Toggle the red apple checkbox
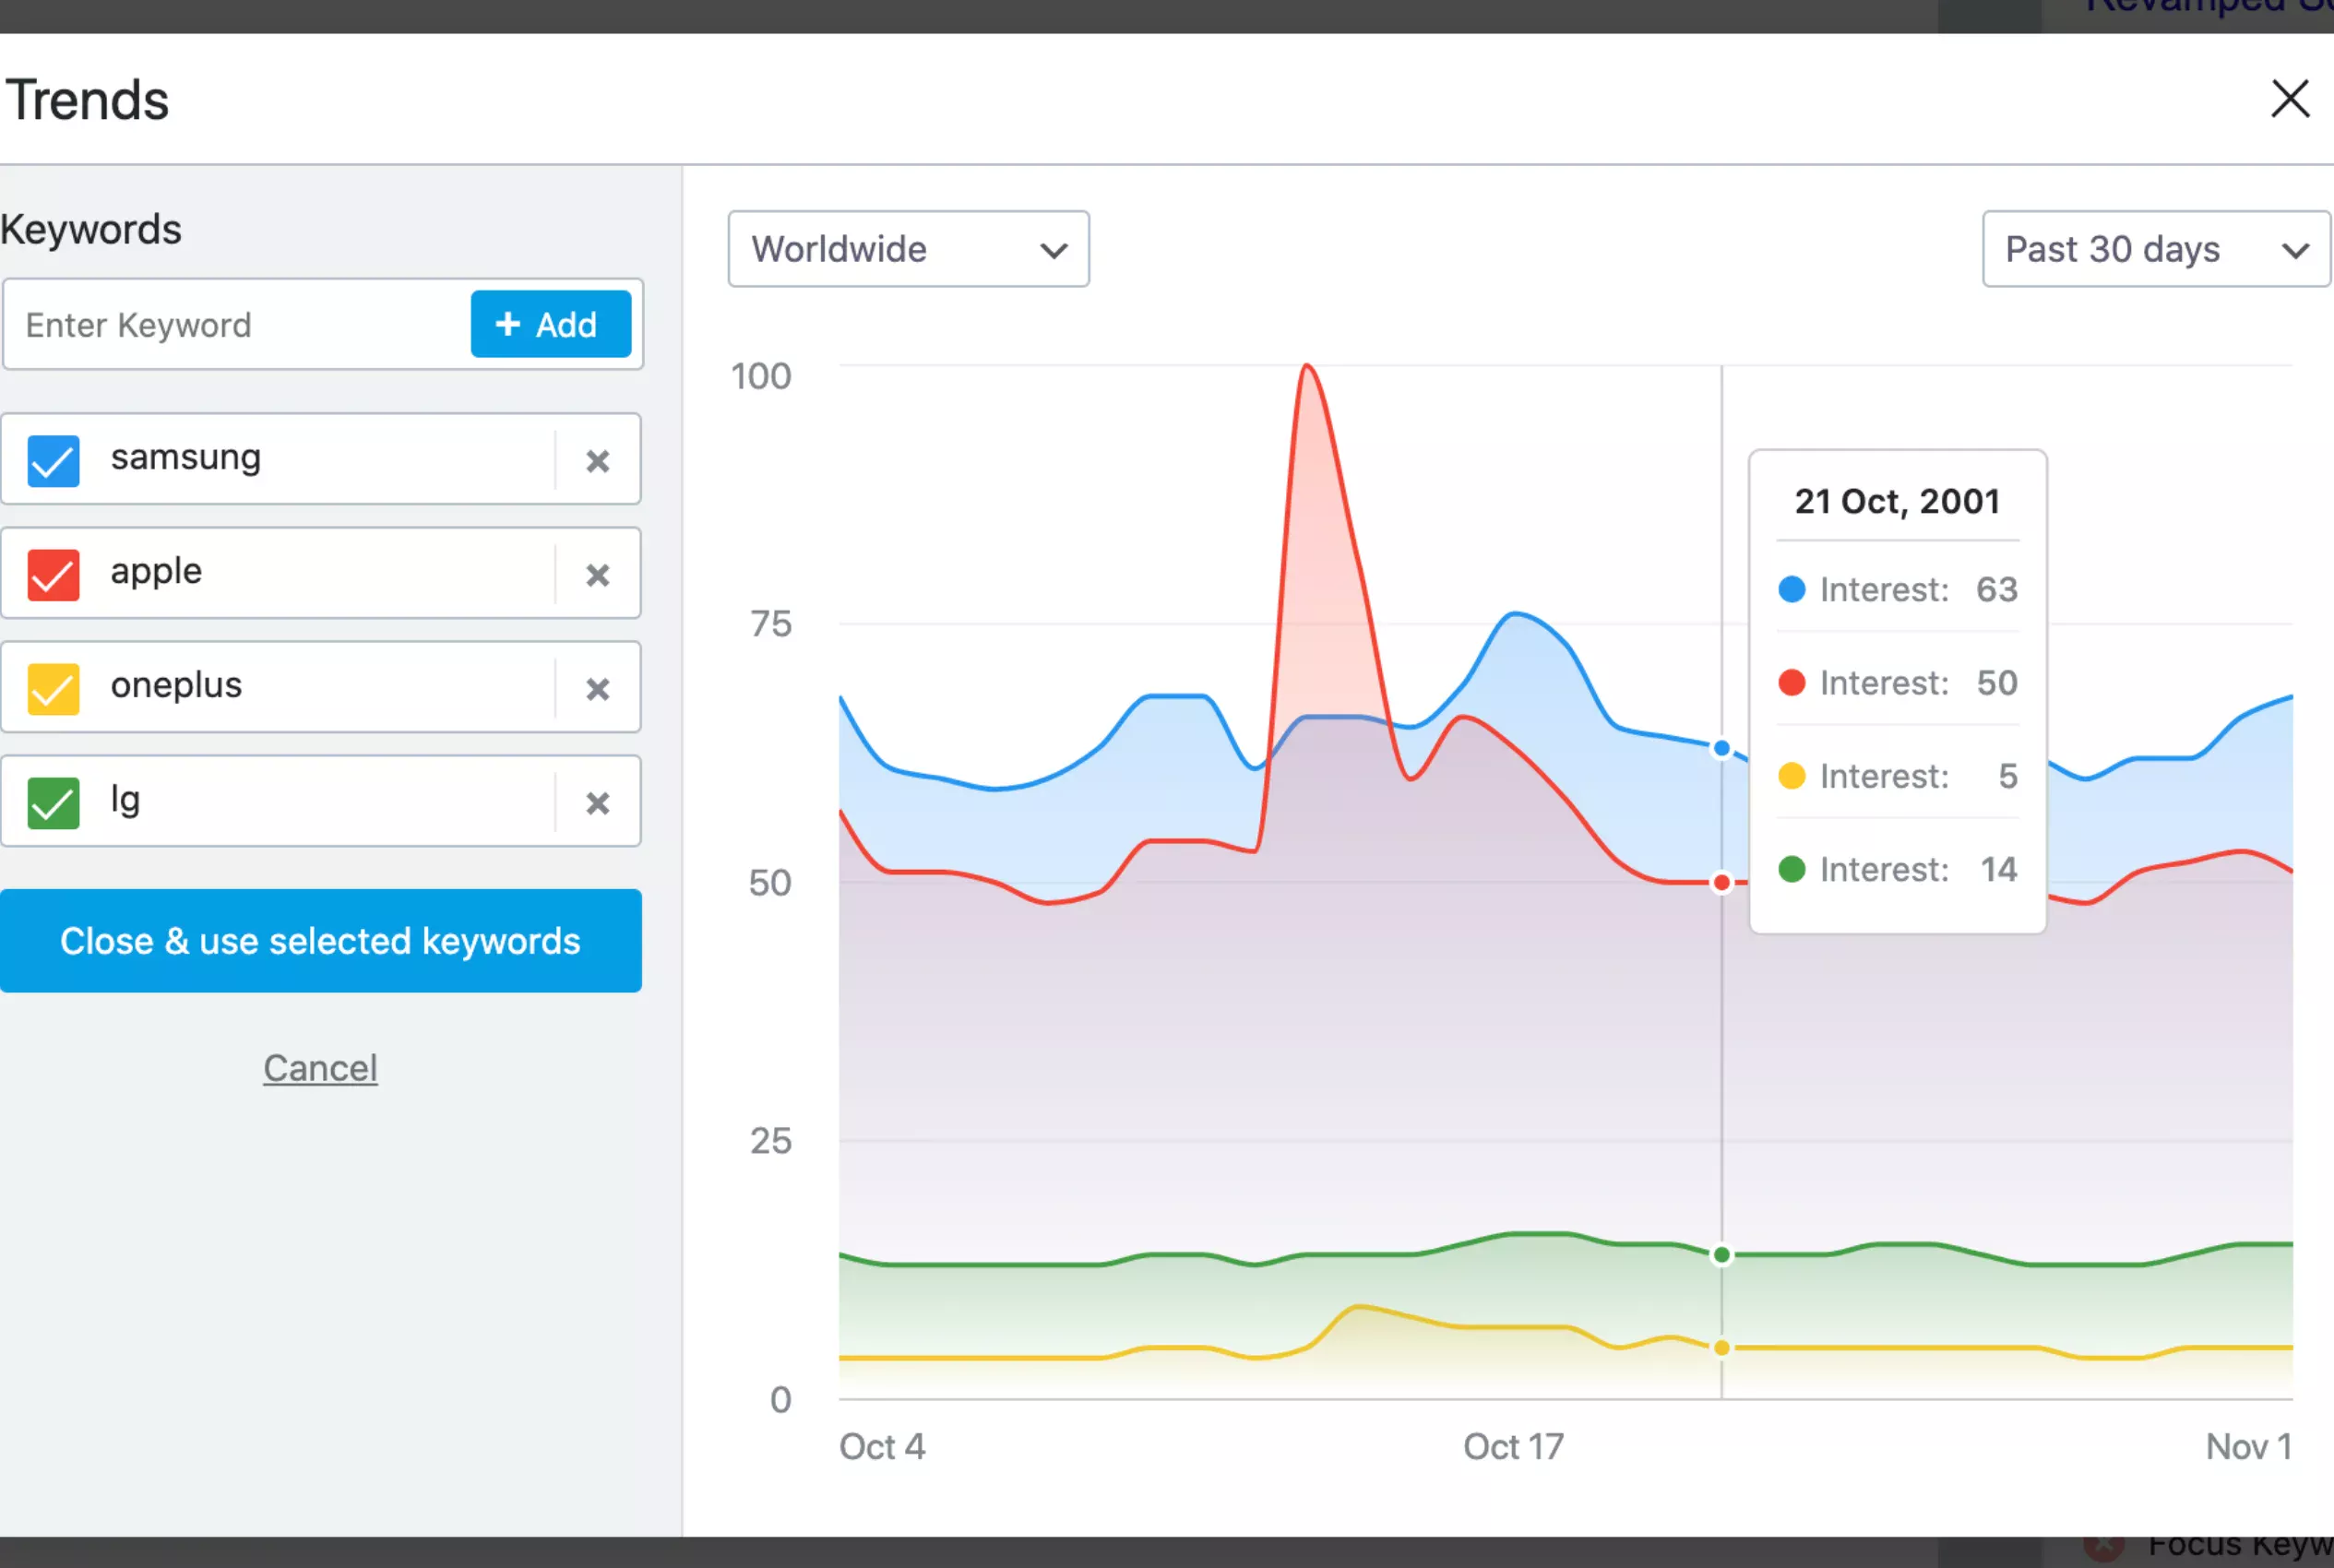 tap(53, 575)
